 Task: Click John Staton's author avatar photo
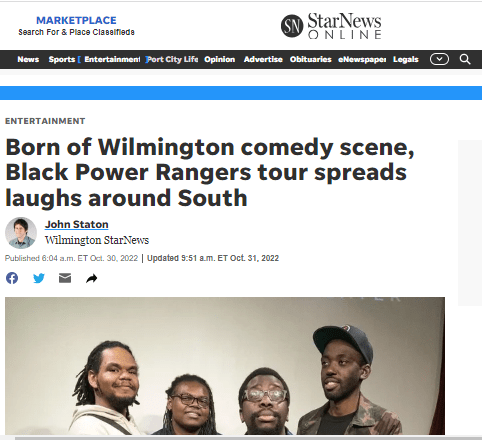pyautogui.click(x=21, y=233)
